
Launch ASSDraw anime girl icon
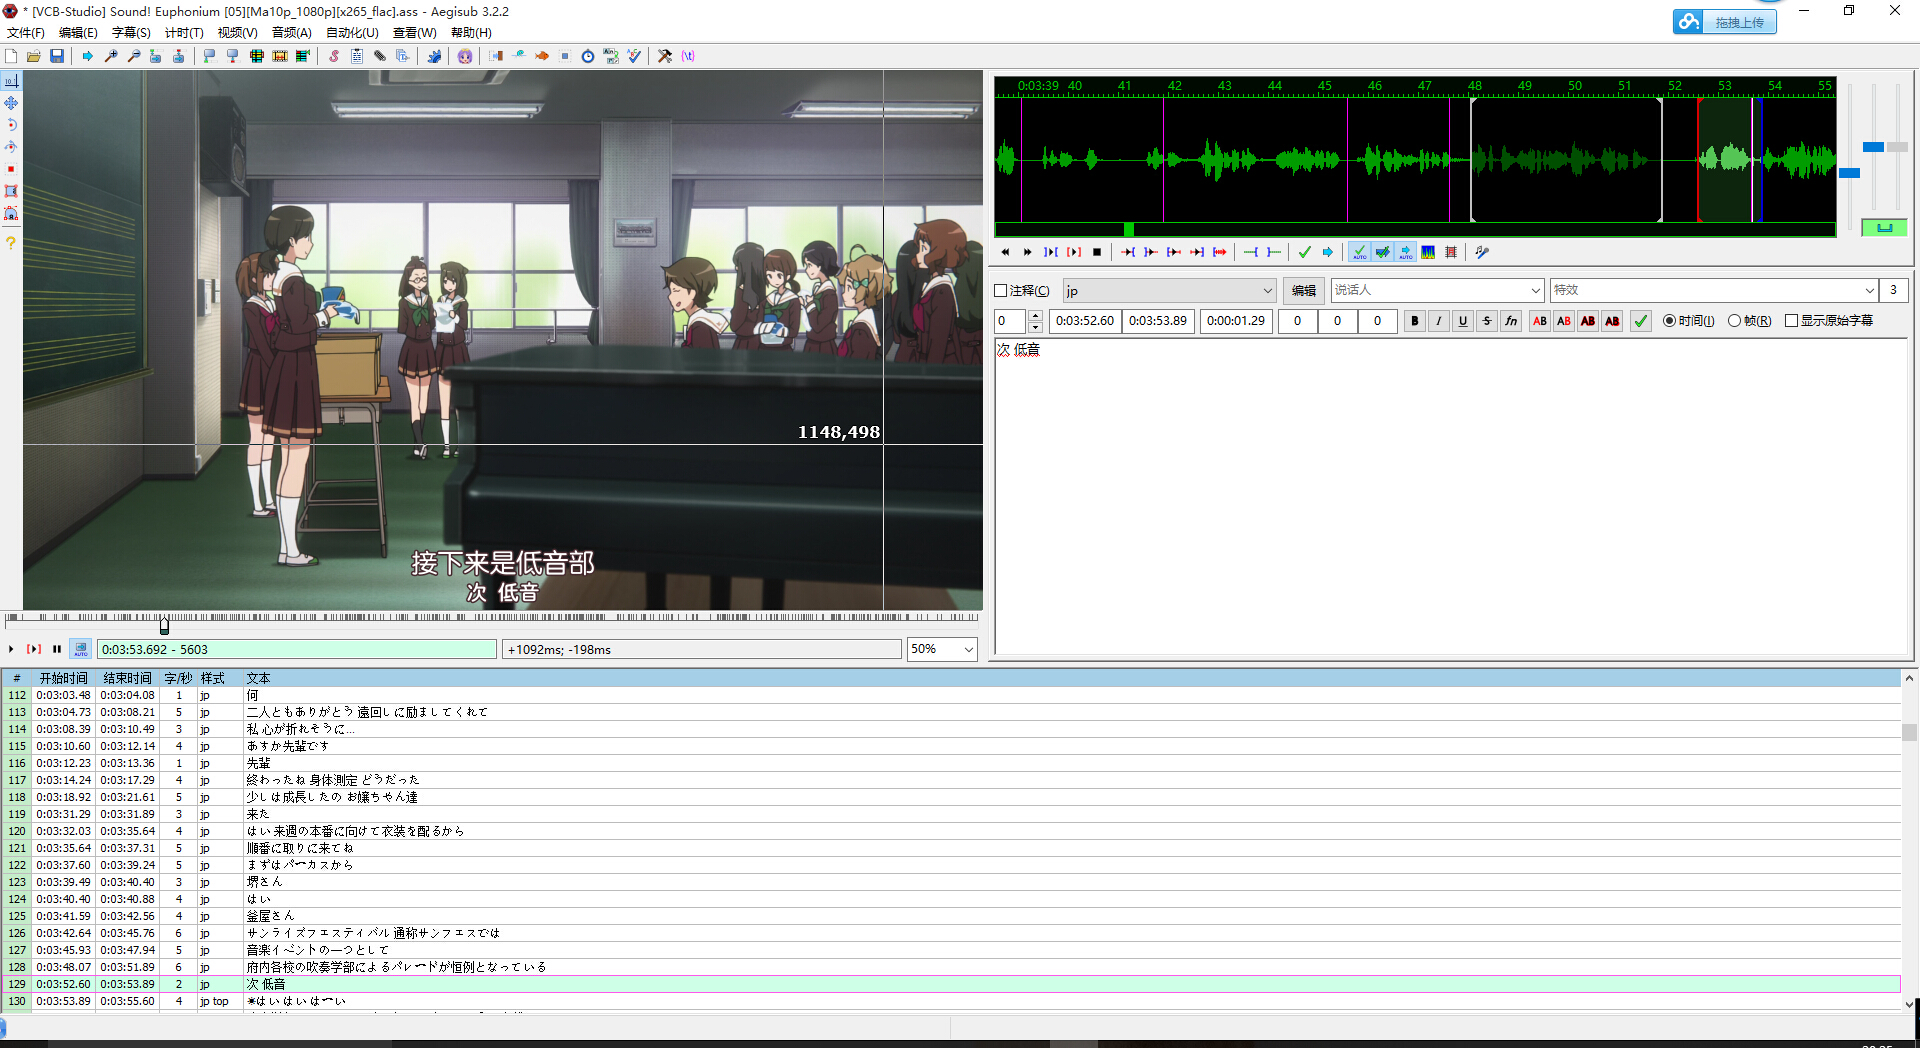[x=465, y=56]
